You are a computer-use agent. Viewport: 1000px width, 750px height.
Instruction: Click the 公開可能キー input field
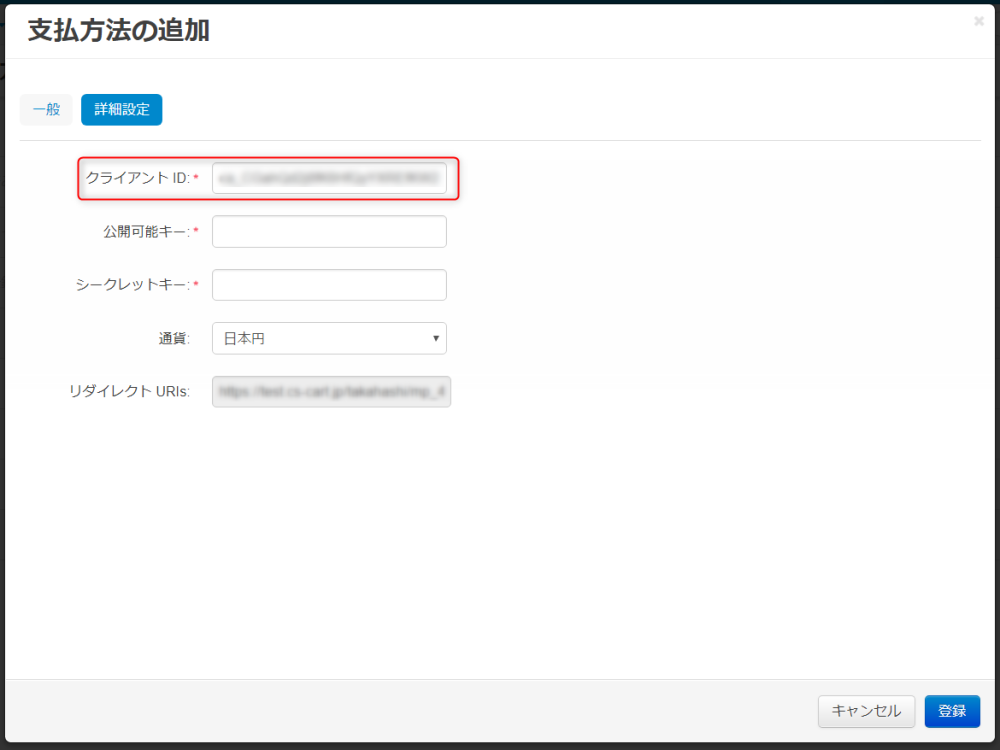[329, 232]
